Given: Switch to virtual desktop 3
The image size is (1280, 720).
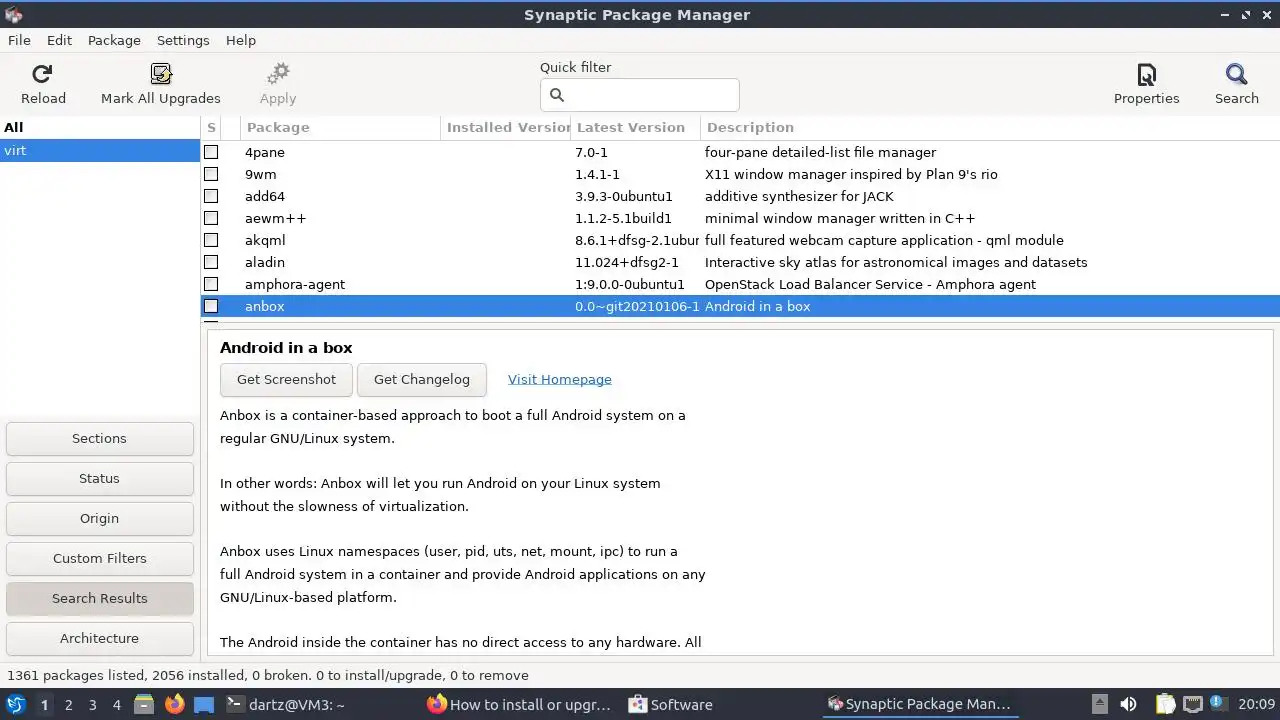Looking at the screenshot, I should click(x=92, y=704).
